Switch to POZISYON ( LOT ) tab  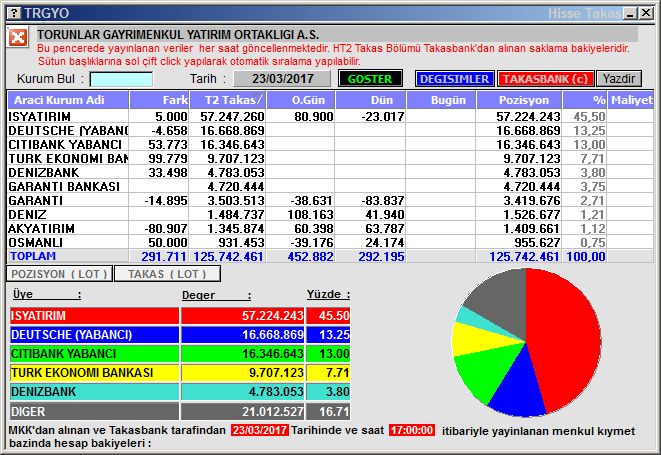click(59, 274)
